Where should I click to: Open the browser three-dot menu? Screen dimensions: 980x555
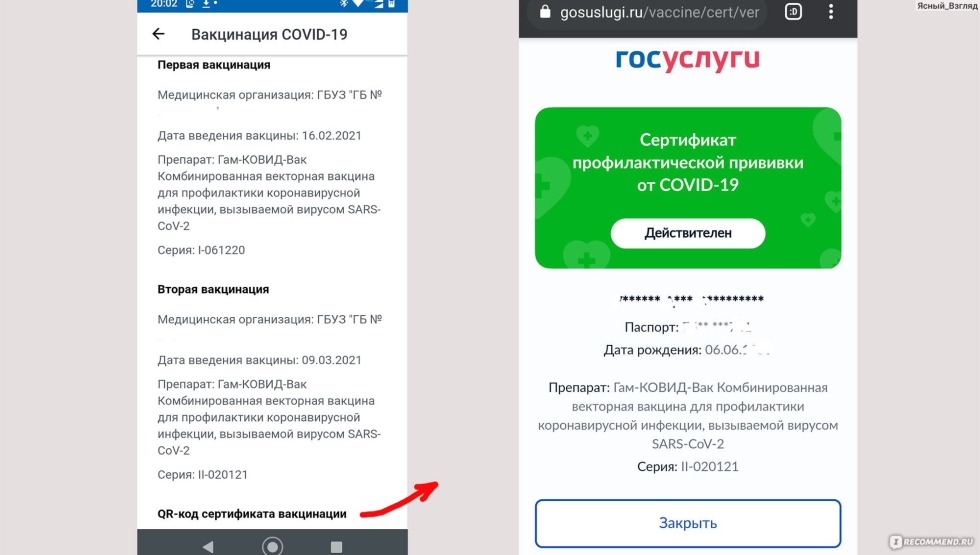tap(831, 12)
